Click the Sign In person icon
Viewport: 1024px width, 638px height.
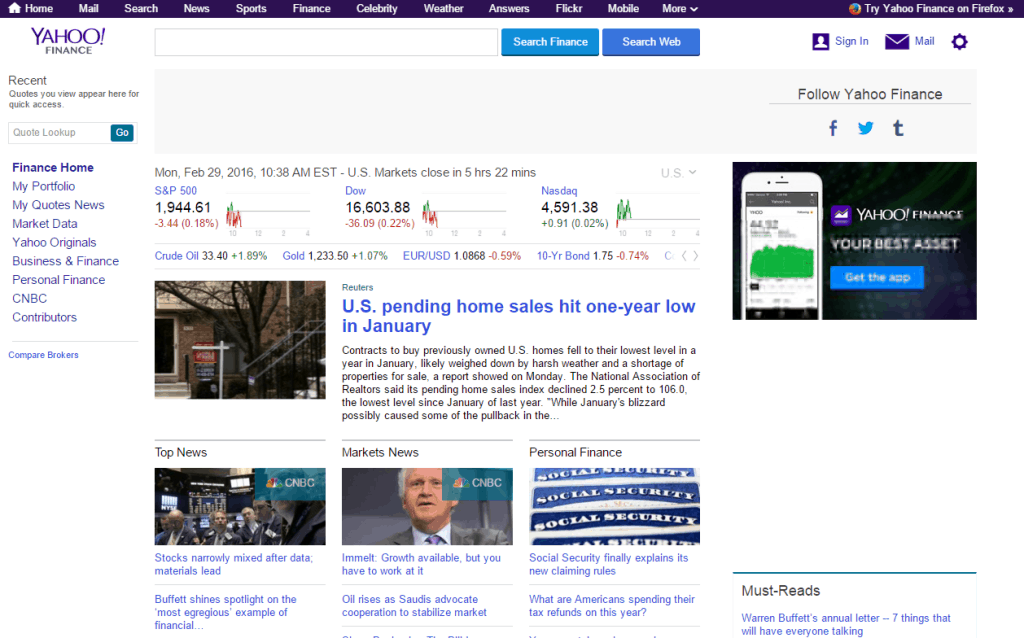pos(821,42)
